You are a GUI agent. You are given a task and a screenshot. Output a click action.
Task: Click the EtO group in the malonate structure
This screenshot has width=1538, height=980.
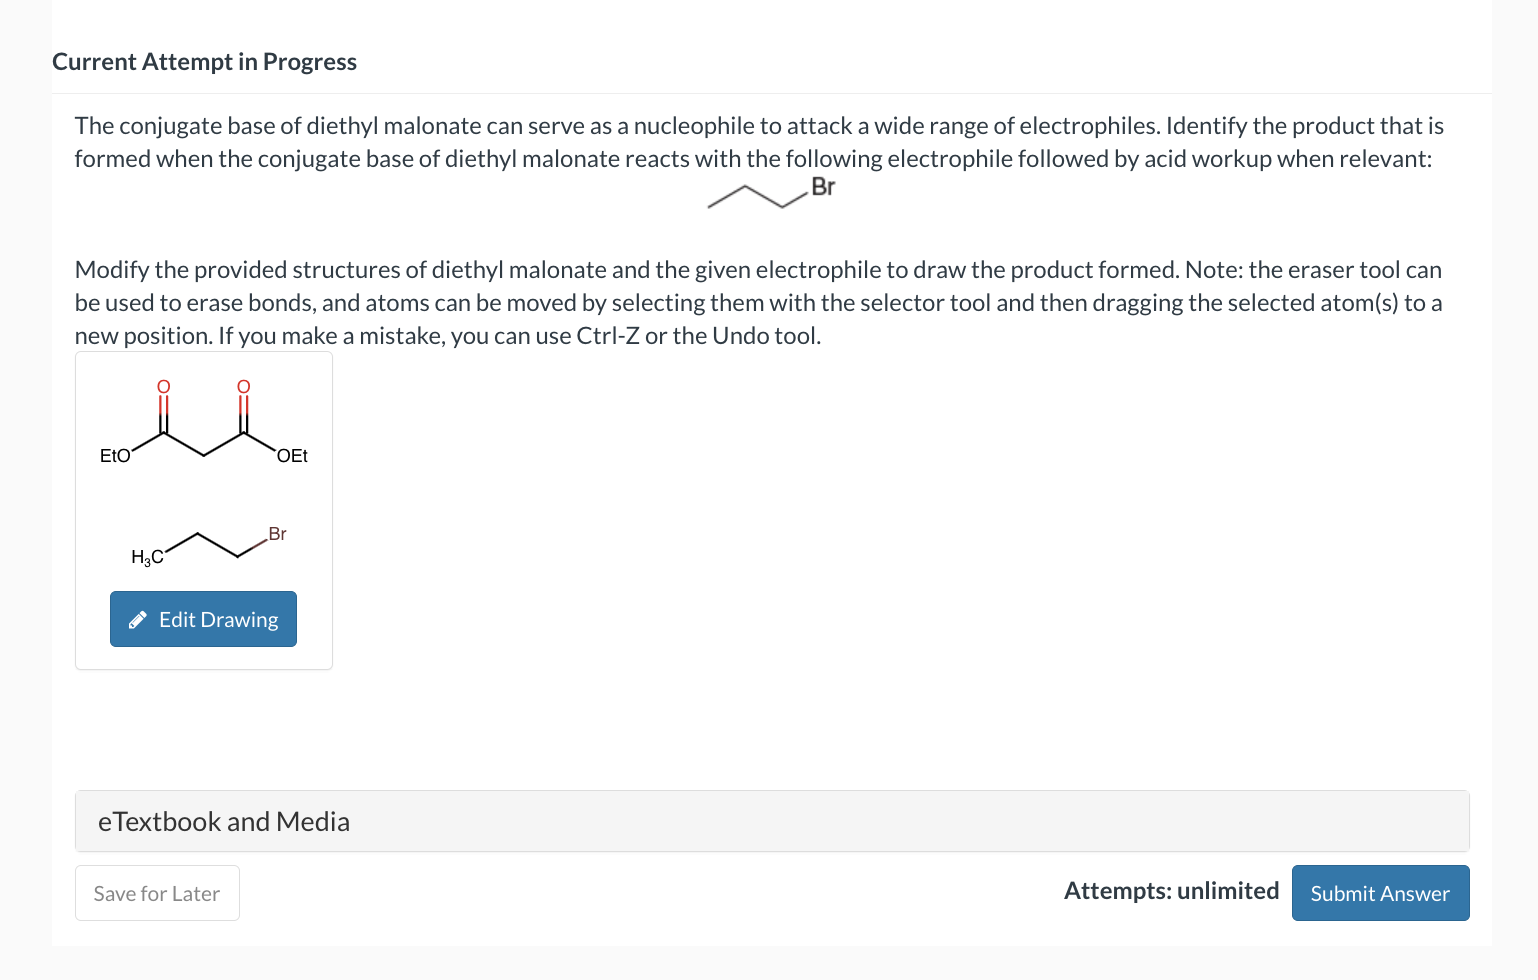[114, 455]
